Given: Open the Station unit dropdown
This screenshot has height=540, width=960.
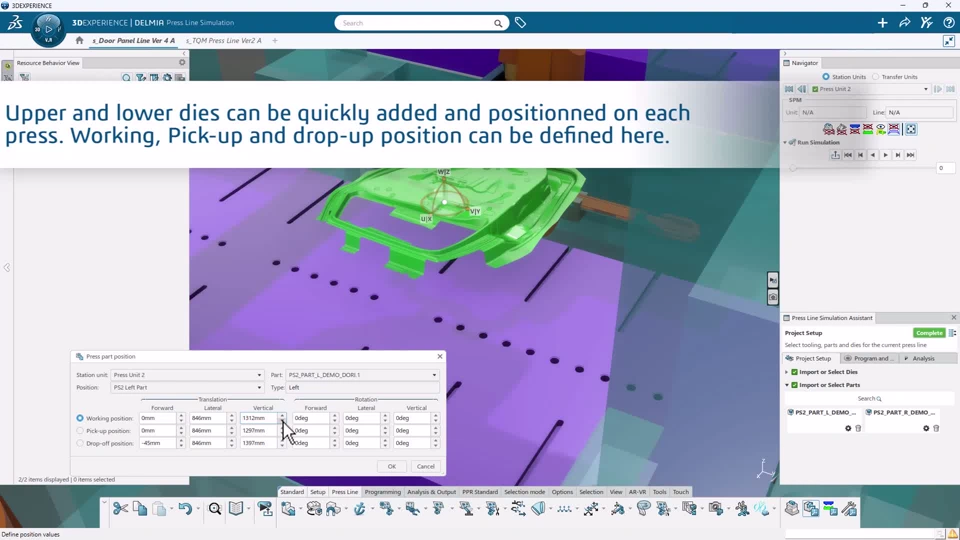Looking at the screenshot, I should coord(187,375).
